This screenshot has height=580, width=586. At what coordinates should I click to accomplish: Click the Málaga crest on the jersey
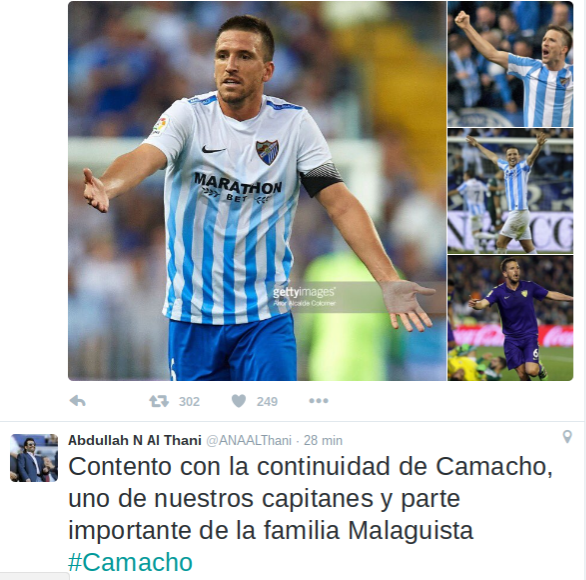pos(267,152)
